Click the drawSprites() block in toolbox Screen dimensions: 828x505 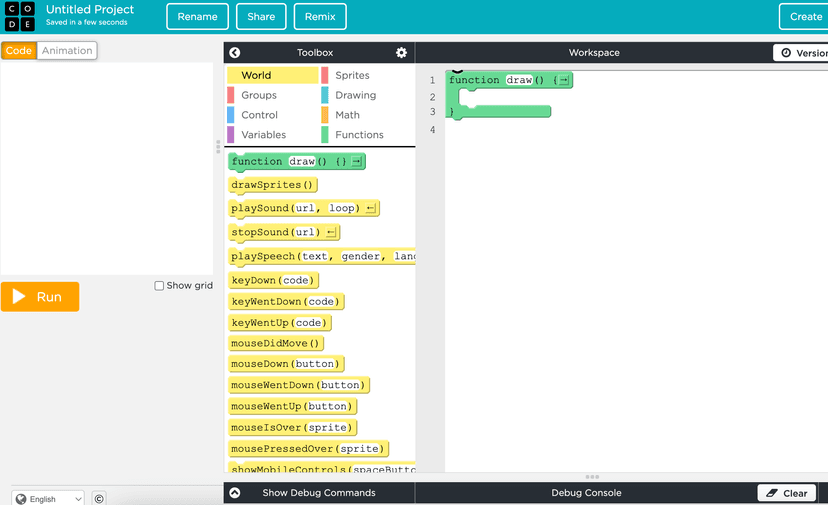click(273, 185)
